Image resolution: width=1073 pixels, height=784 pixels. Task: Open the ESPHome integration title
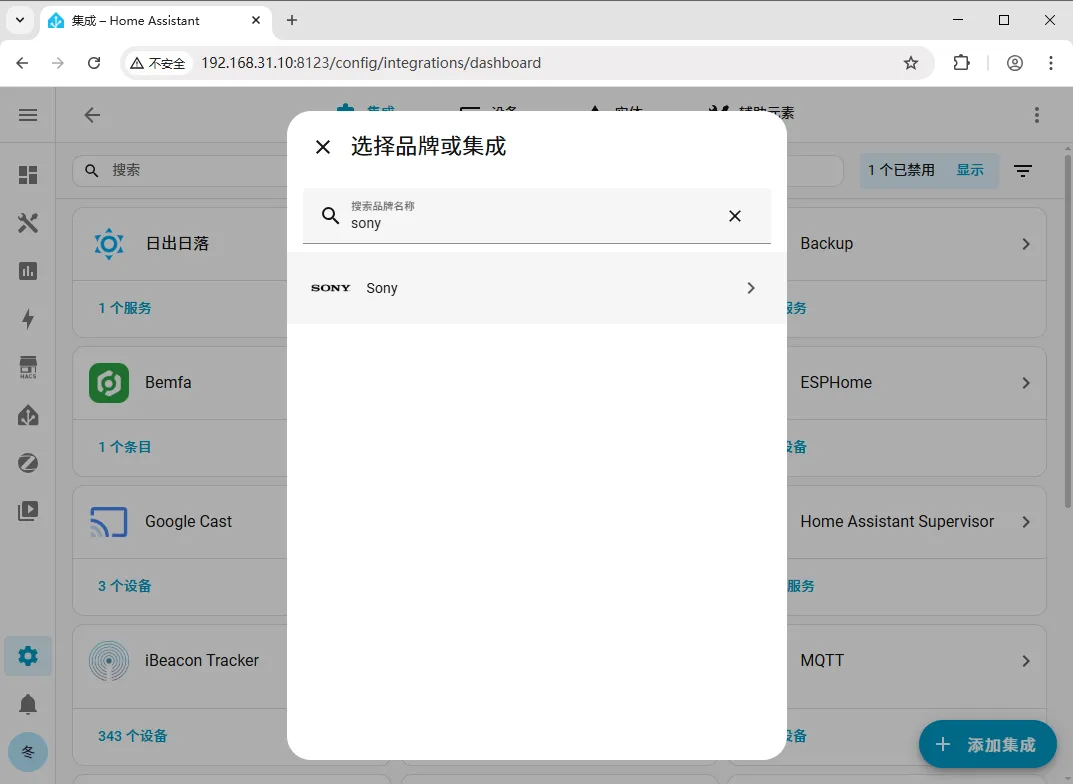point(836,382)
